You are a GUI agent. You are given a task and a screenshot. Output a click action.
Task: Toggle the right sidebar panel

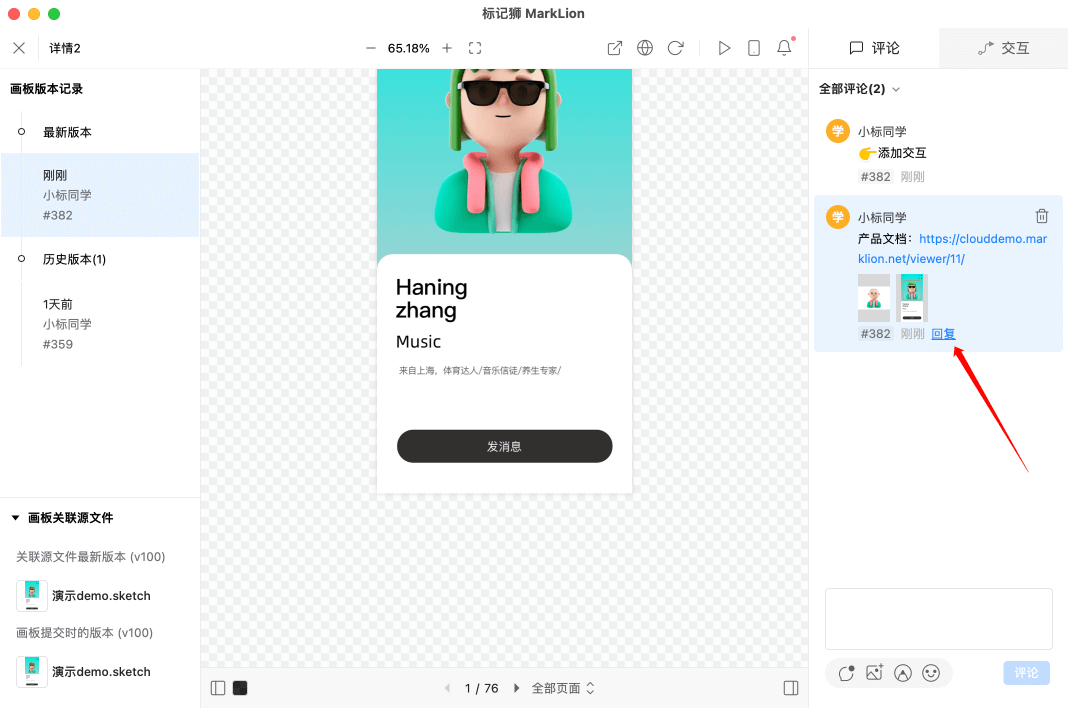(791, 688)
